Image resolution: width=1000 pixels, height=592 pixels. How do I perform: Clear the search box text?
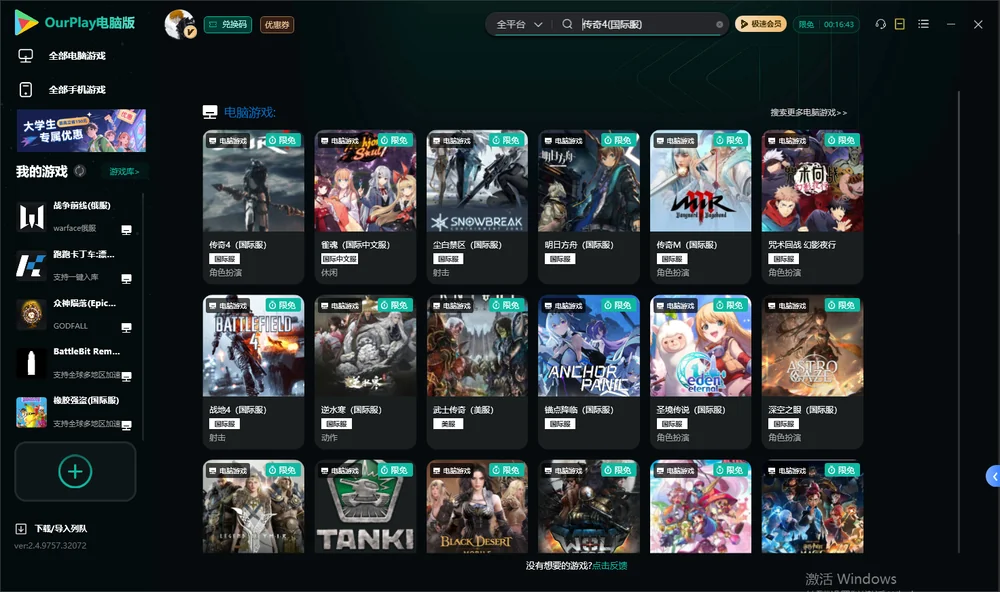(x=719, y=25)
